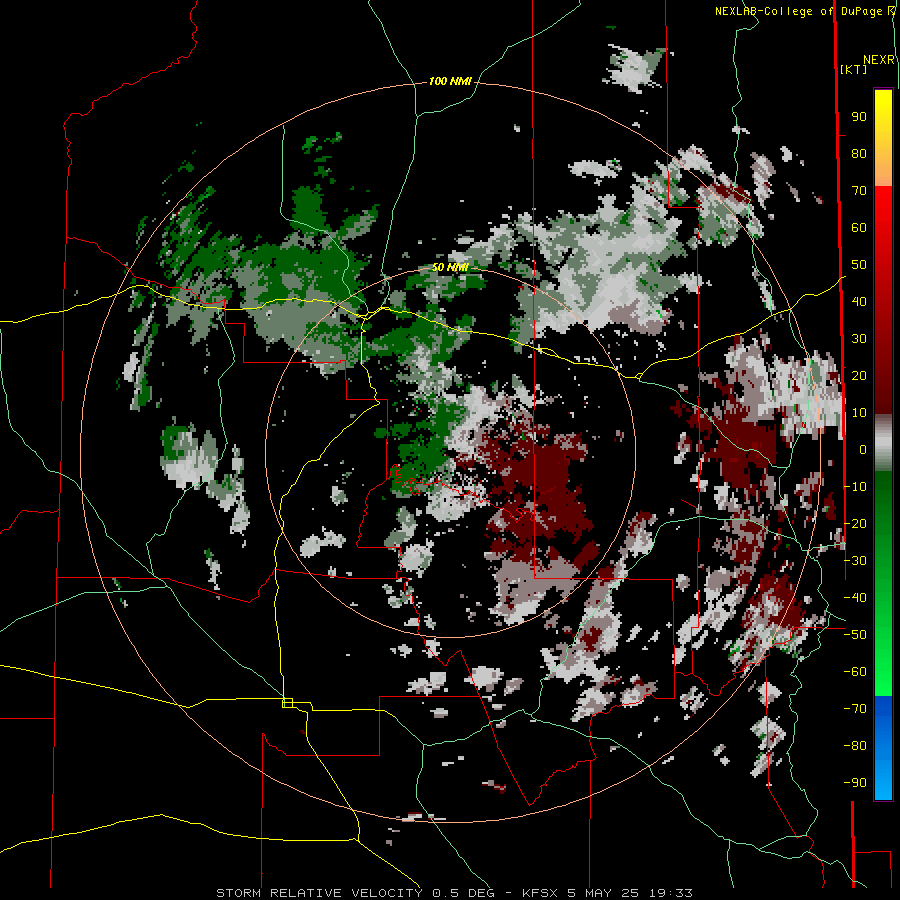Click the 50 NMI range ring label

(450, 267)
